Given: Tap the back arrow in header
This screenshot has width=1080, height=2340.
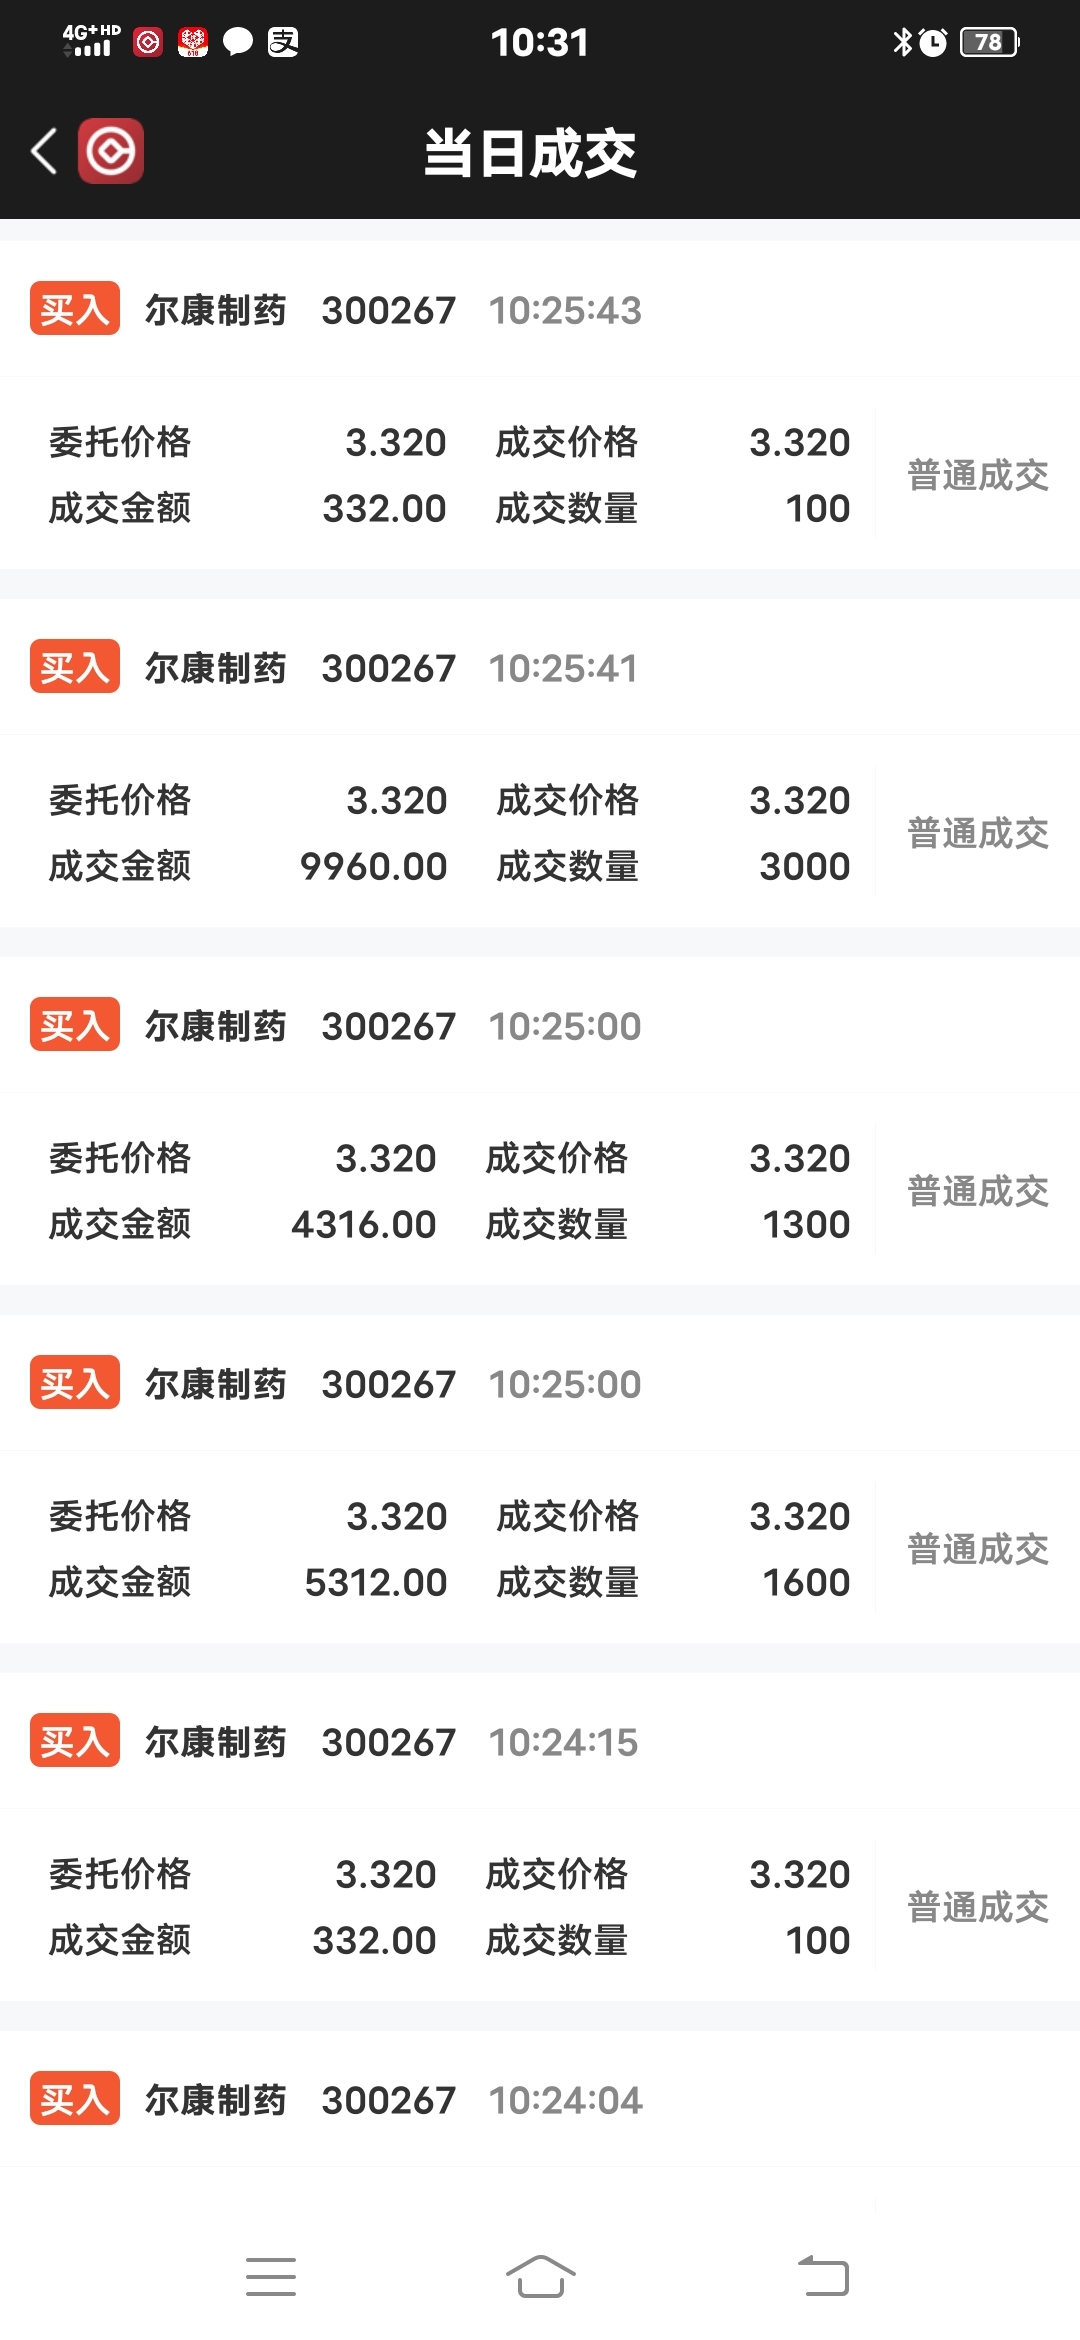Looking at the screenshot, I should point(44,152).
